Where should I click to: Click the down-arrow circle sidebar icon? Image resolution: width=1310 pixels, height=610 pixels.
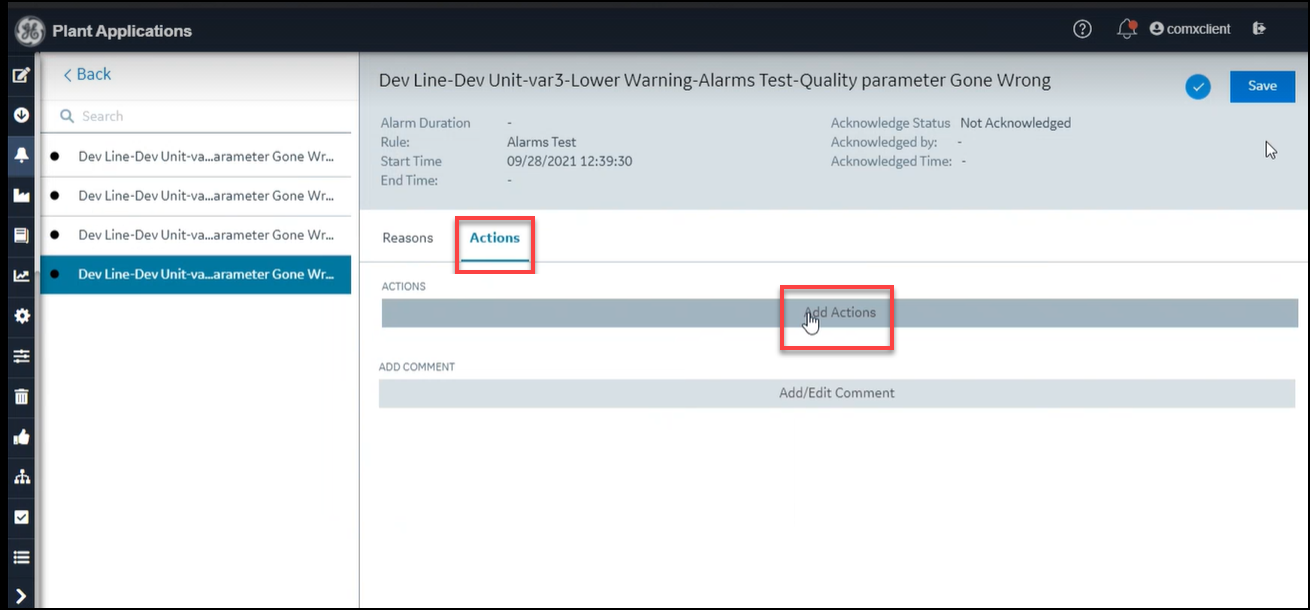(21, 116)
